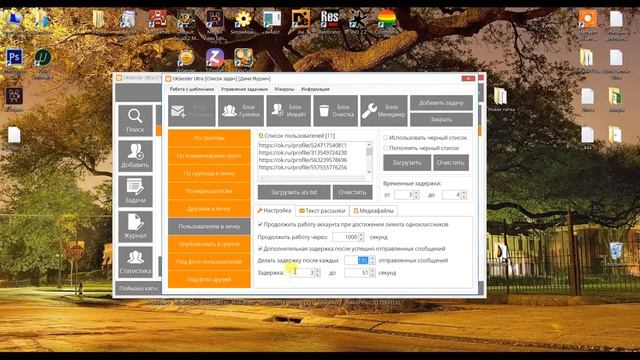
Task: Open the purple Z desktop shortcut
Action: (215, 58)
